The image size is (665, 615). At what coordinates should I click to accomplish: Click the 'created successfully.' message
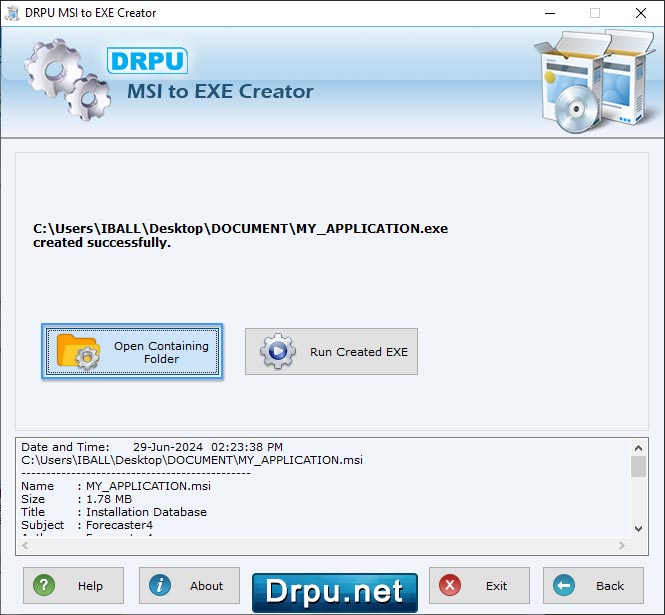pos(102,243)
